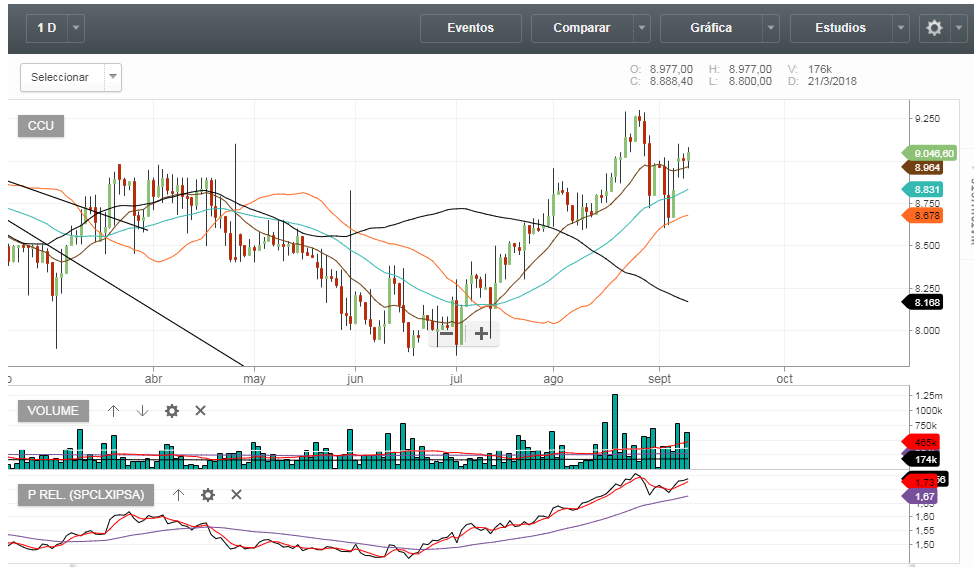
Task: Expand the 1 D interval dropdown arrow
Action: click(76, 28)
